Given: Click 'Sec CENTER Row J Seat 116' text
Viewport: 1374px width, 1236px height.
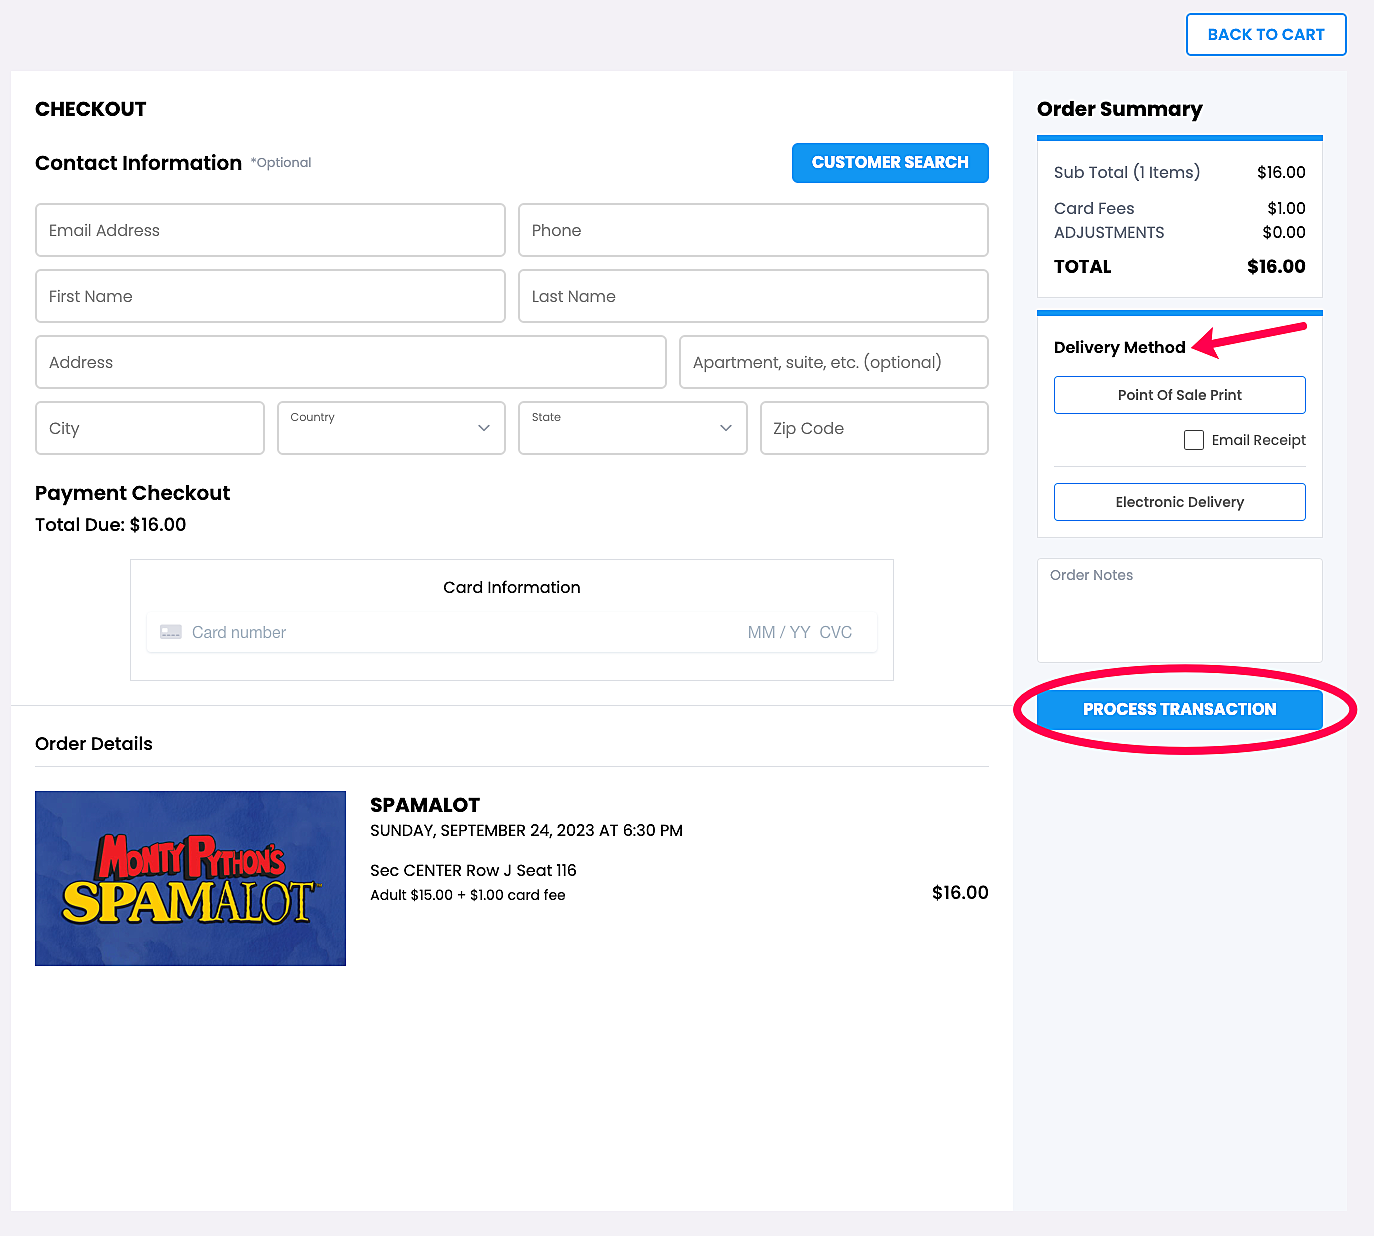Looking at the screenshot, I should pos(473,870).
